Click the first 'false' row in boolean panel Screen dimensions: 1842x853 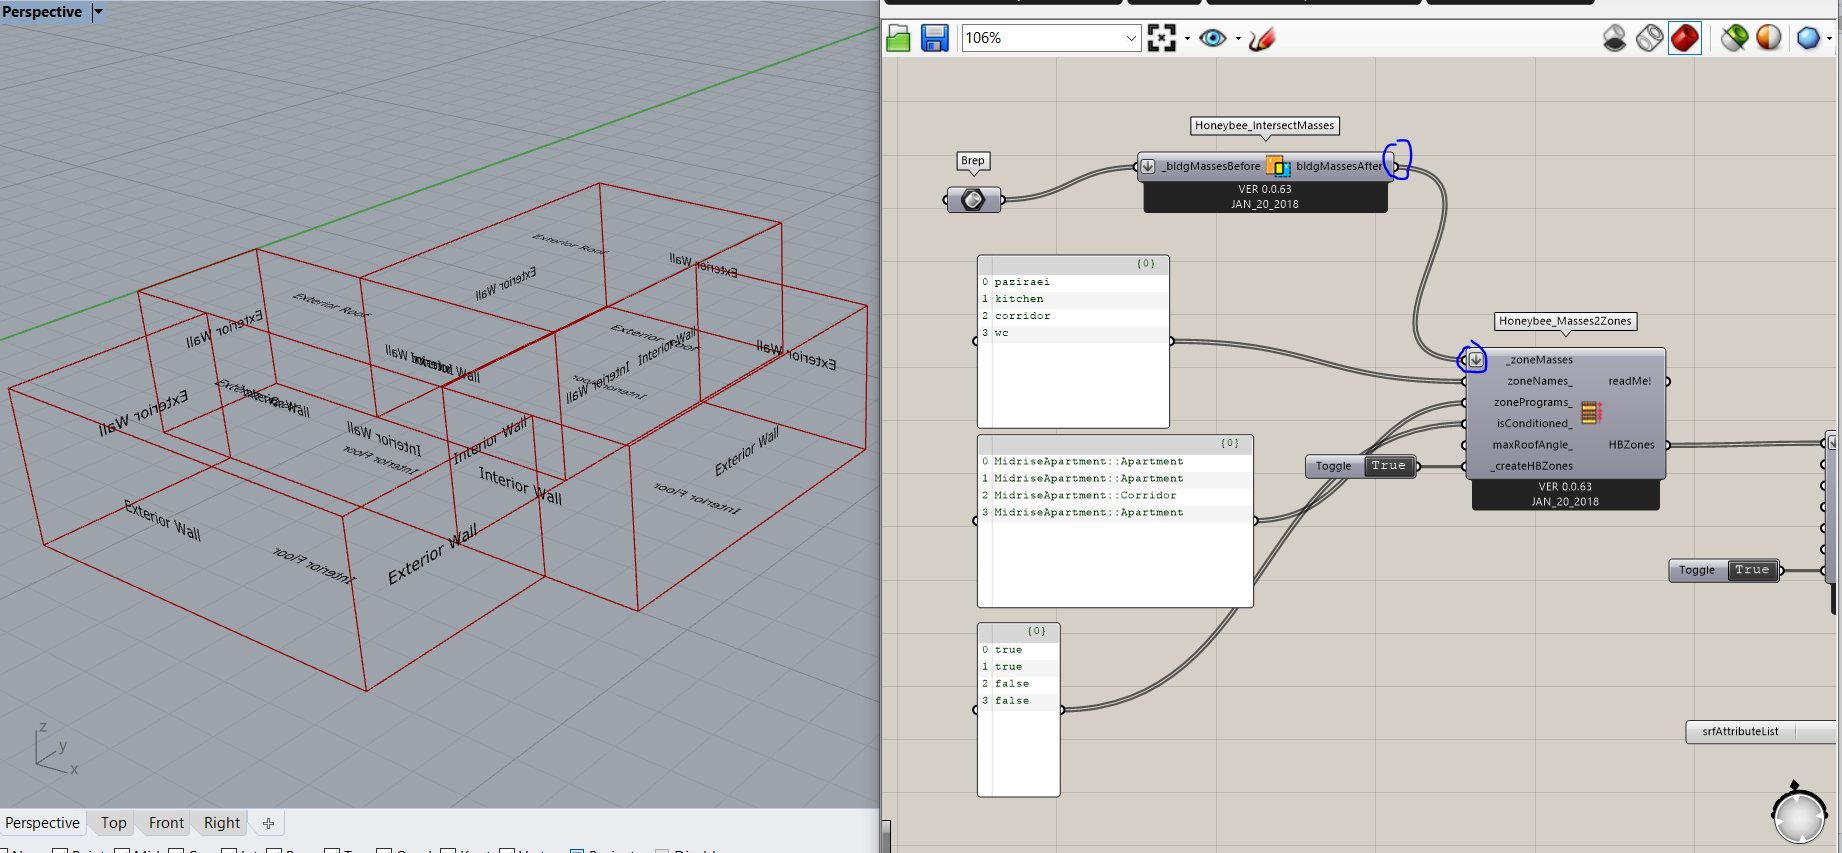click(x=1019, y=683)
